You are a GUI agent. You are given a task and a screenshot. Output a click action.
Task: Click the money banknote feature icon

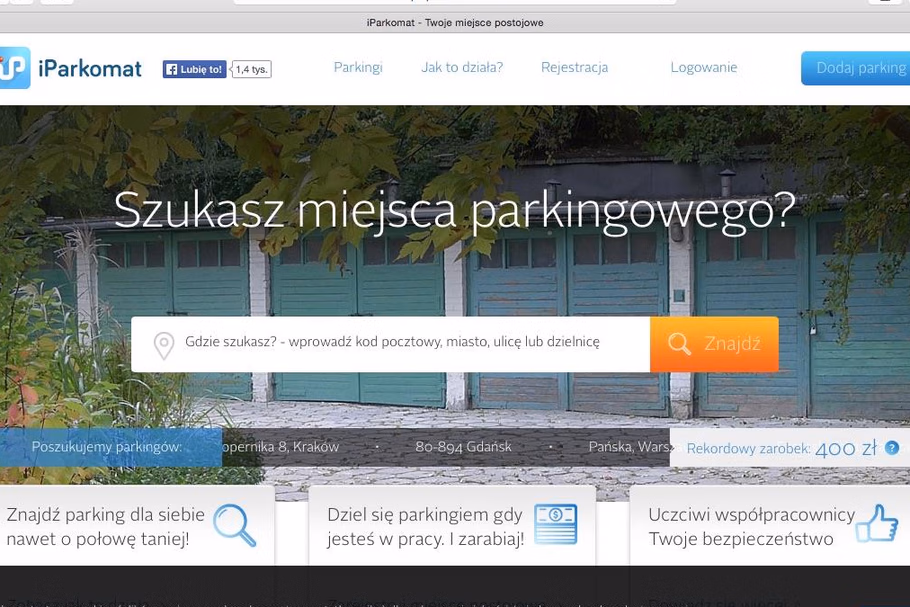[x=555, y=526]
